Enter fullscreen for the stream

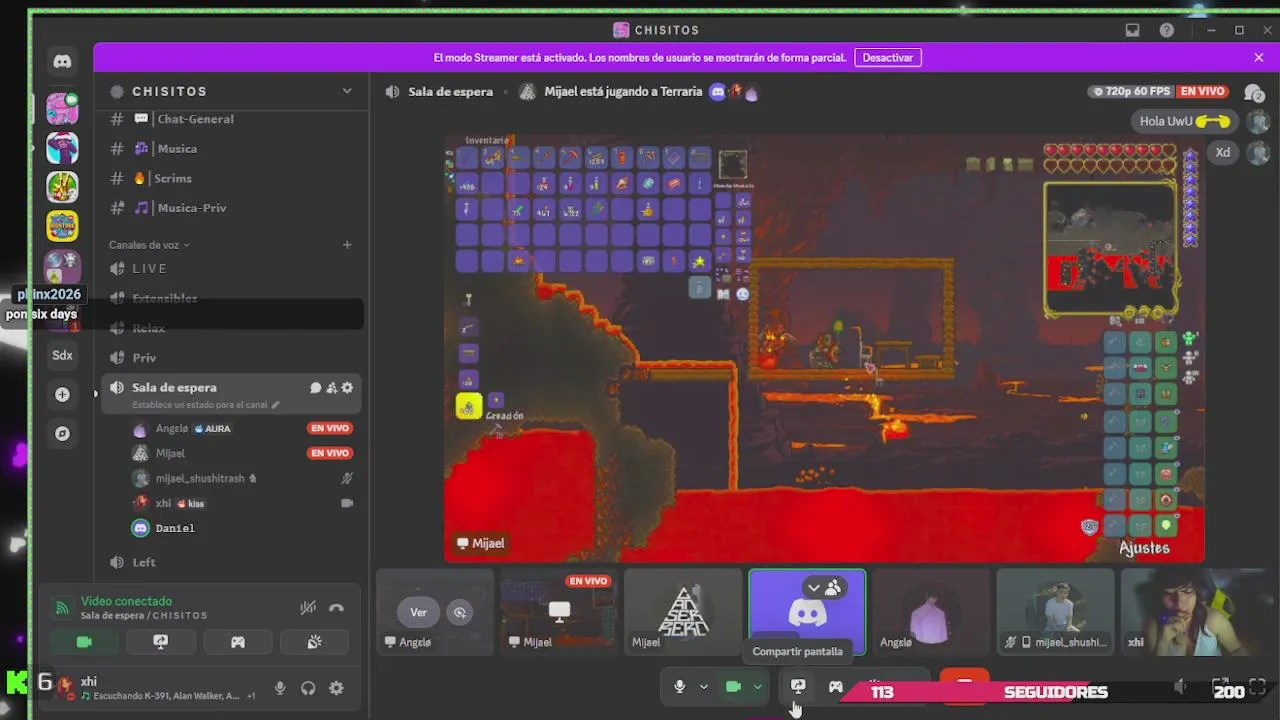[x=1258, y=687]
